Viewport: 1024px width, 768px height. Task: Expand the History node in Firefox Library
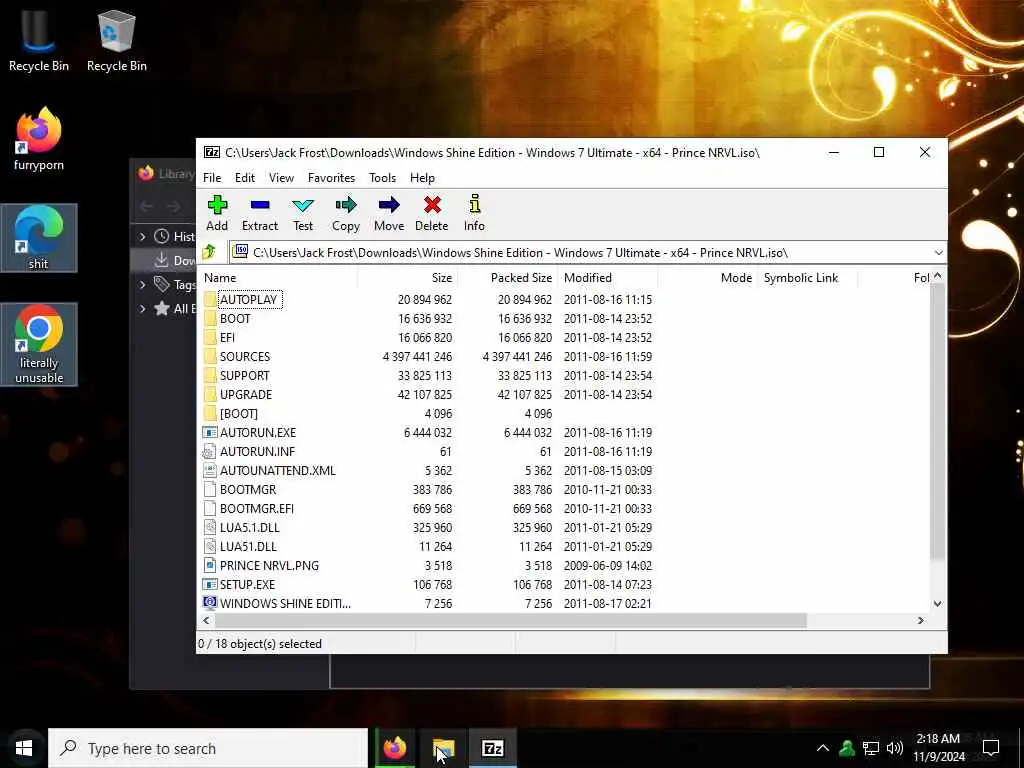(142, 236)
